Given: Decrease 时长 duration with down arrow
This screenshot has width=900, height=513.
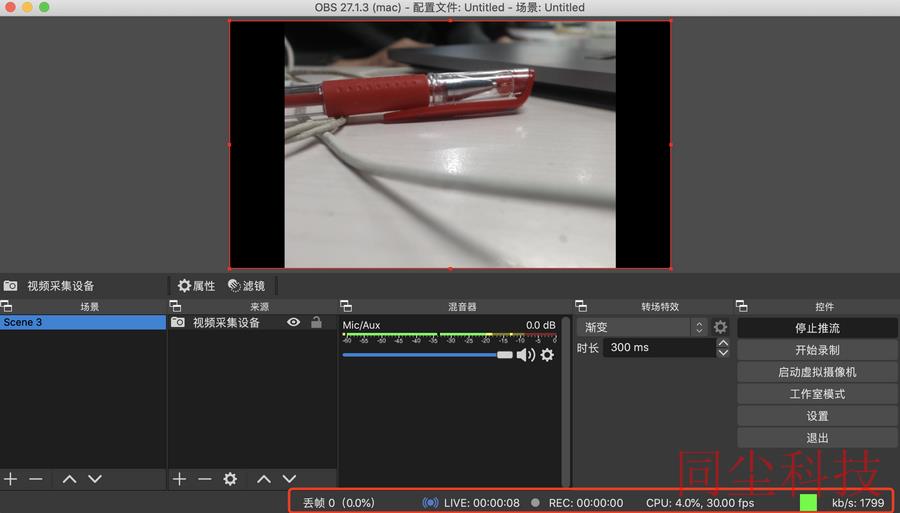Looking at the screenshot, I should click(723, 352).
